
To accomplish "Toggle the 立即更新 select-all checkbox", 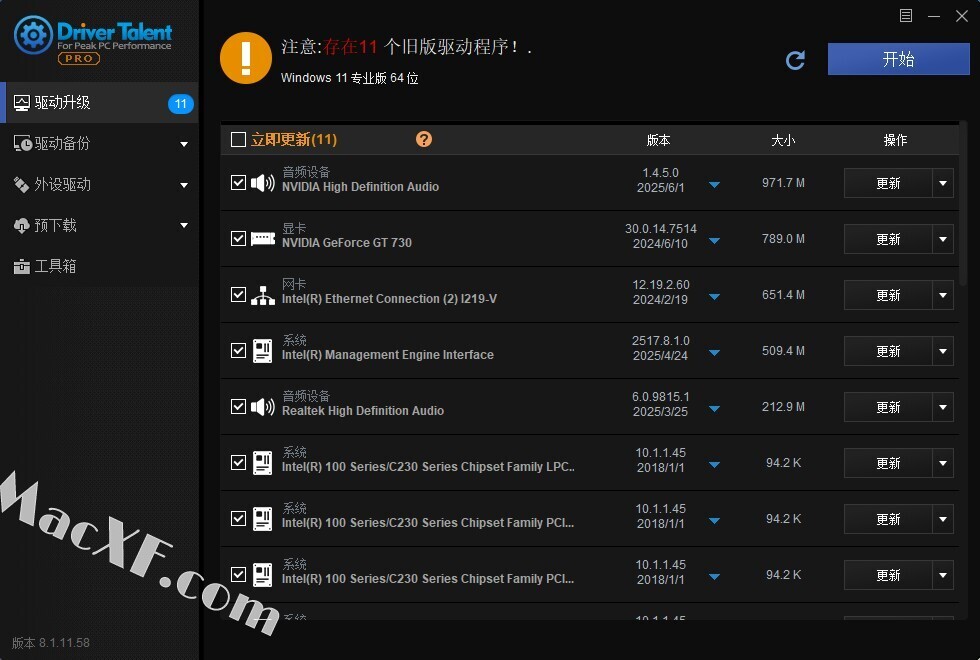I will [x=238, y=140].
